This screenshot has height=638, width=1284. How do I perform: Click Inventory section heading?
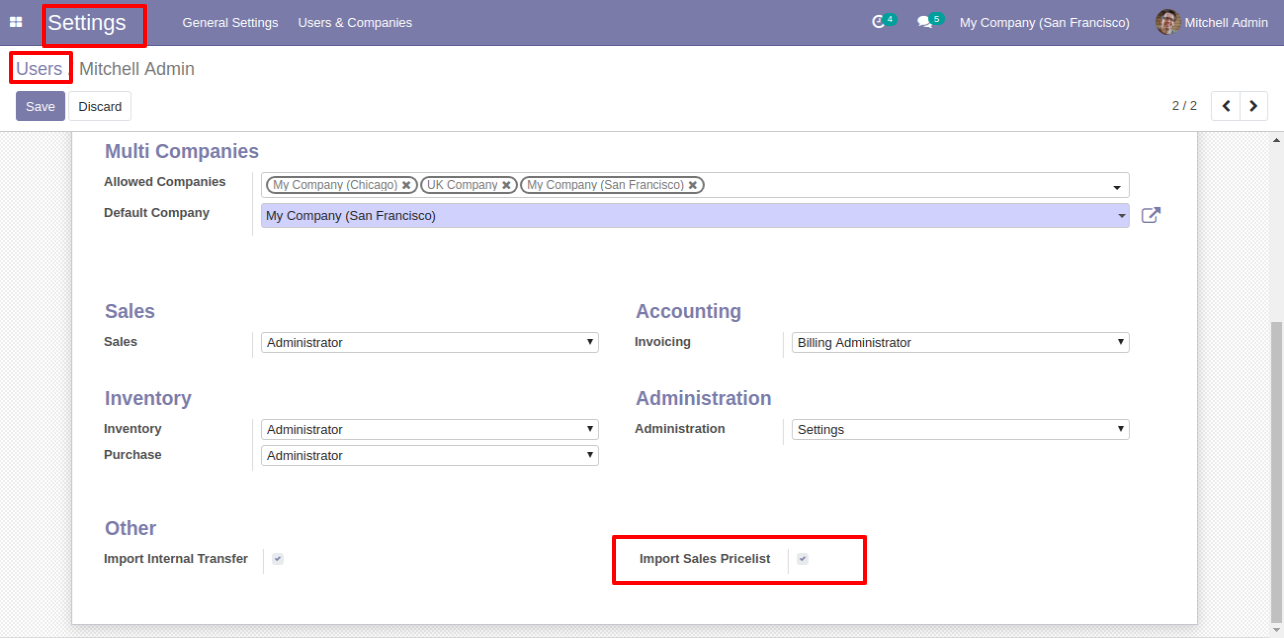(148, 398)
